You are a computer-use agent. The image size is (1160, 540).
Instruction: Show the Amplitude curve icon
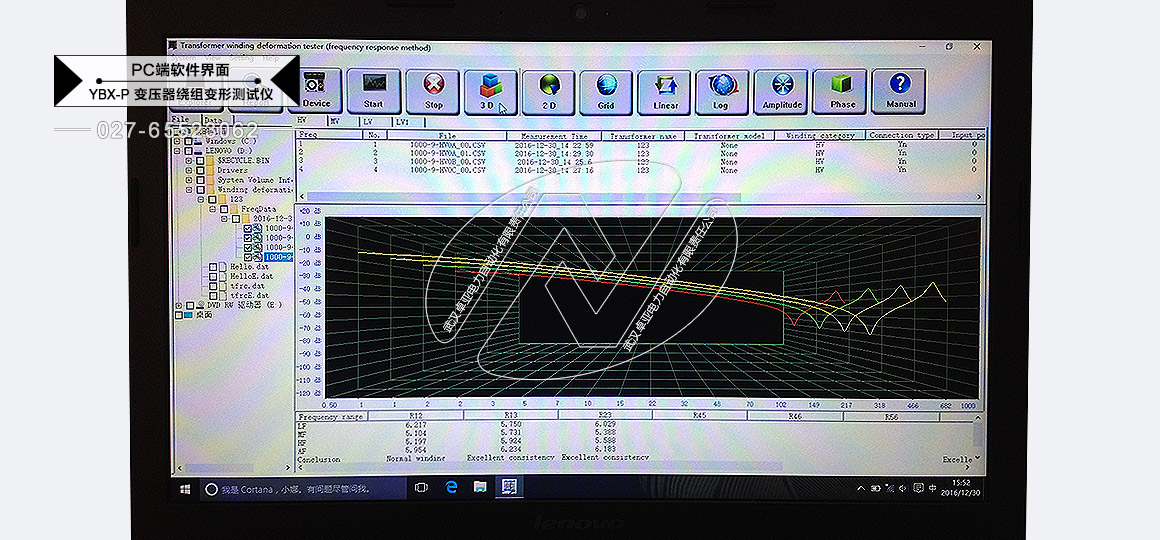782,91
